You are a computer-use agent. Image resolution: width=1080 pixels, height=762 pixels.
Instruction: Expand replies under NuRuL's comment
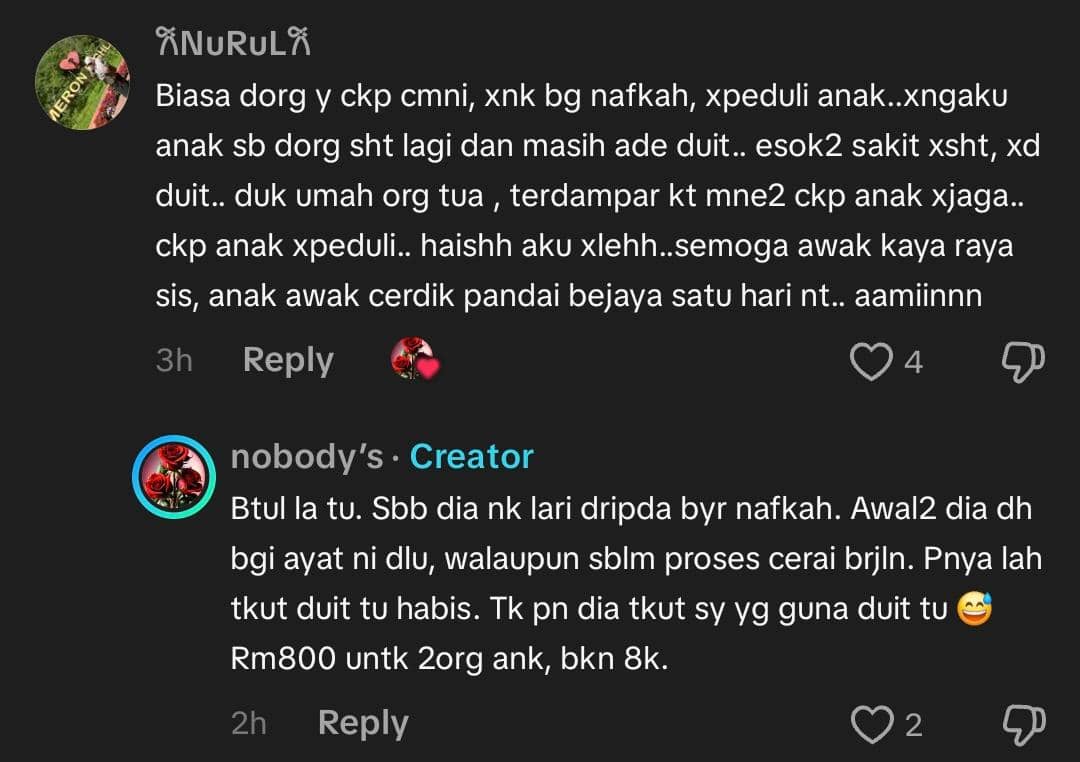point(288,361)
